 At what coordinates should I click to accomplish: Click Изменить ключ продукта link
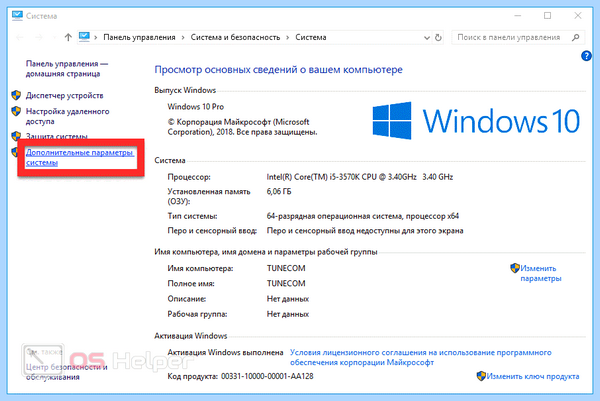(533, 376)
